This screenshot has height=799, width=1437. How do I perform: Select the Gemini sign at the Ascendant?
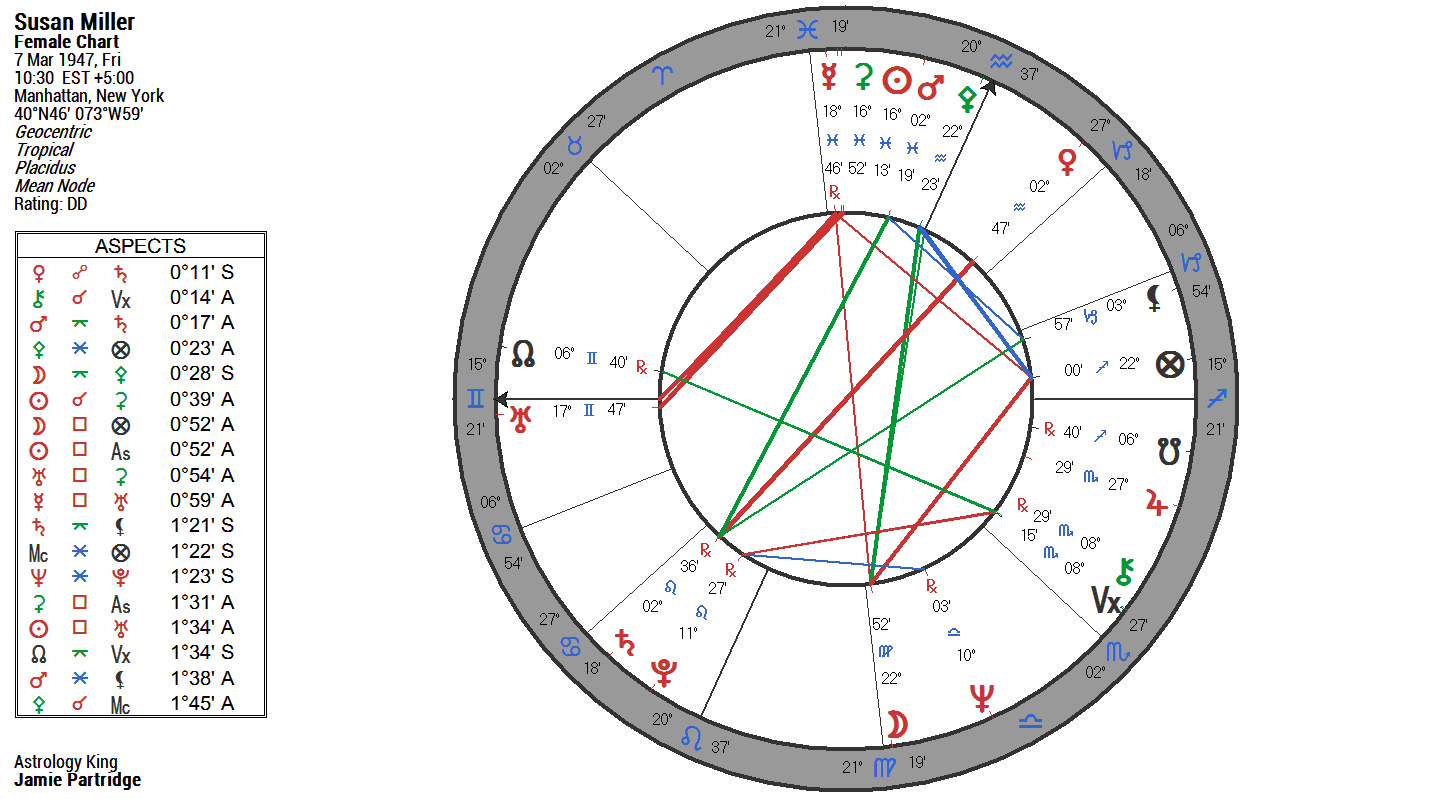(x=475, y=399)
